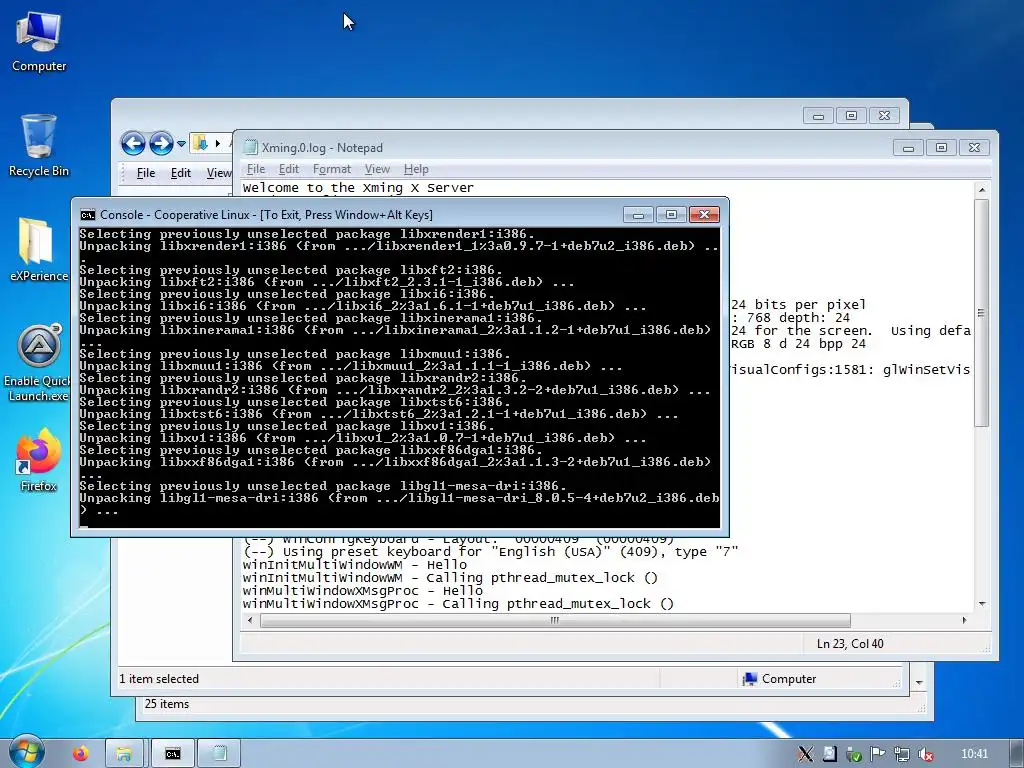
Task: Click '1 item selected' Explorer status text
Action: click(x=159, y=679)
